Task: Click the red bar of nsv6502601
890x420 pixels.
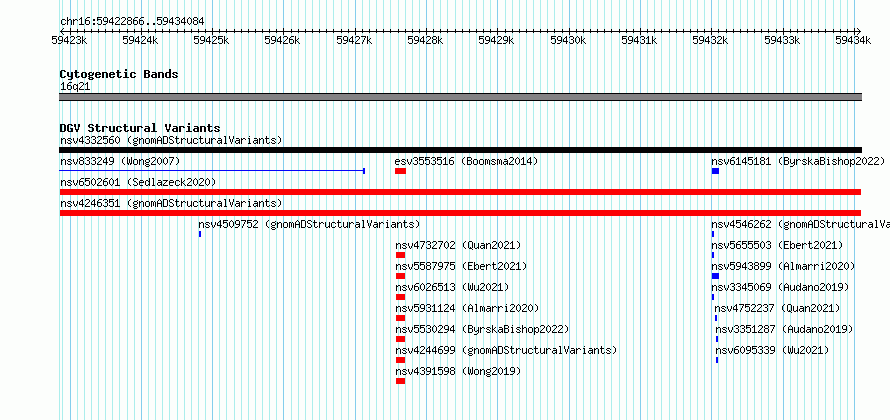Action: (460, 192)
